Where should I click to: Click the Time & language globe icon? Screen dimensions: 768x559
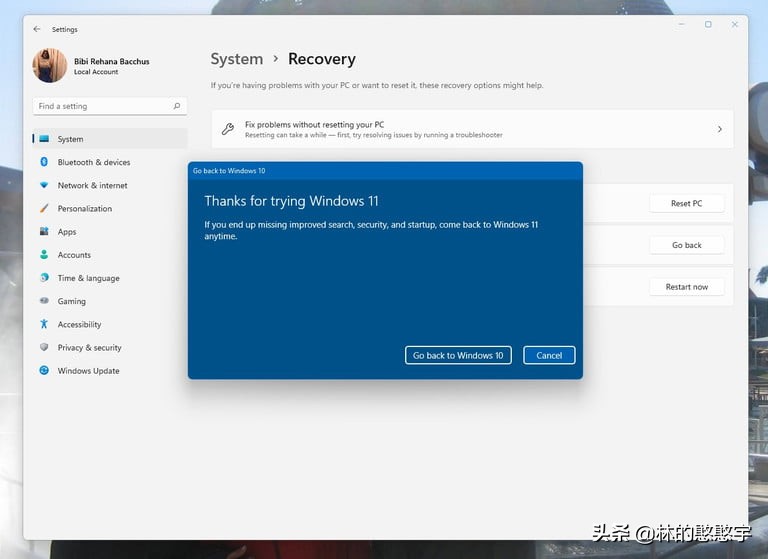[44, 278]
